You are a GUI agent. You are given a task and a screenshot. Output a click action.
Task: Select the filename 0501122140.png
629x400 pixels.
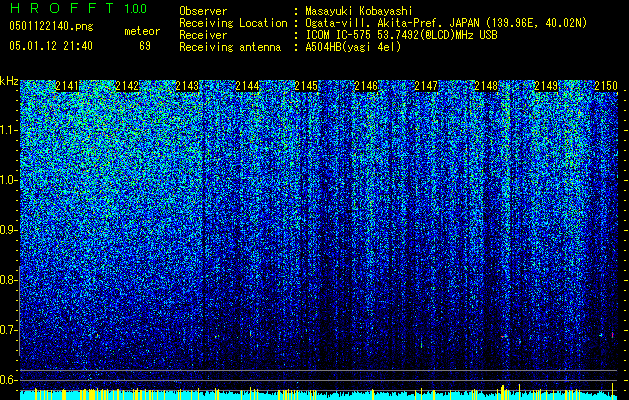pyautogui.click(x=51, y=27)
